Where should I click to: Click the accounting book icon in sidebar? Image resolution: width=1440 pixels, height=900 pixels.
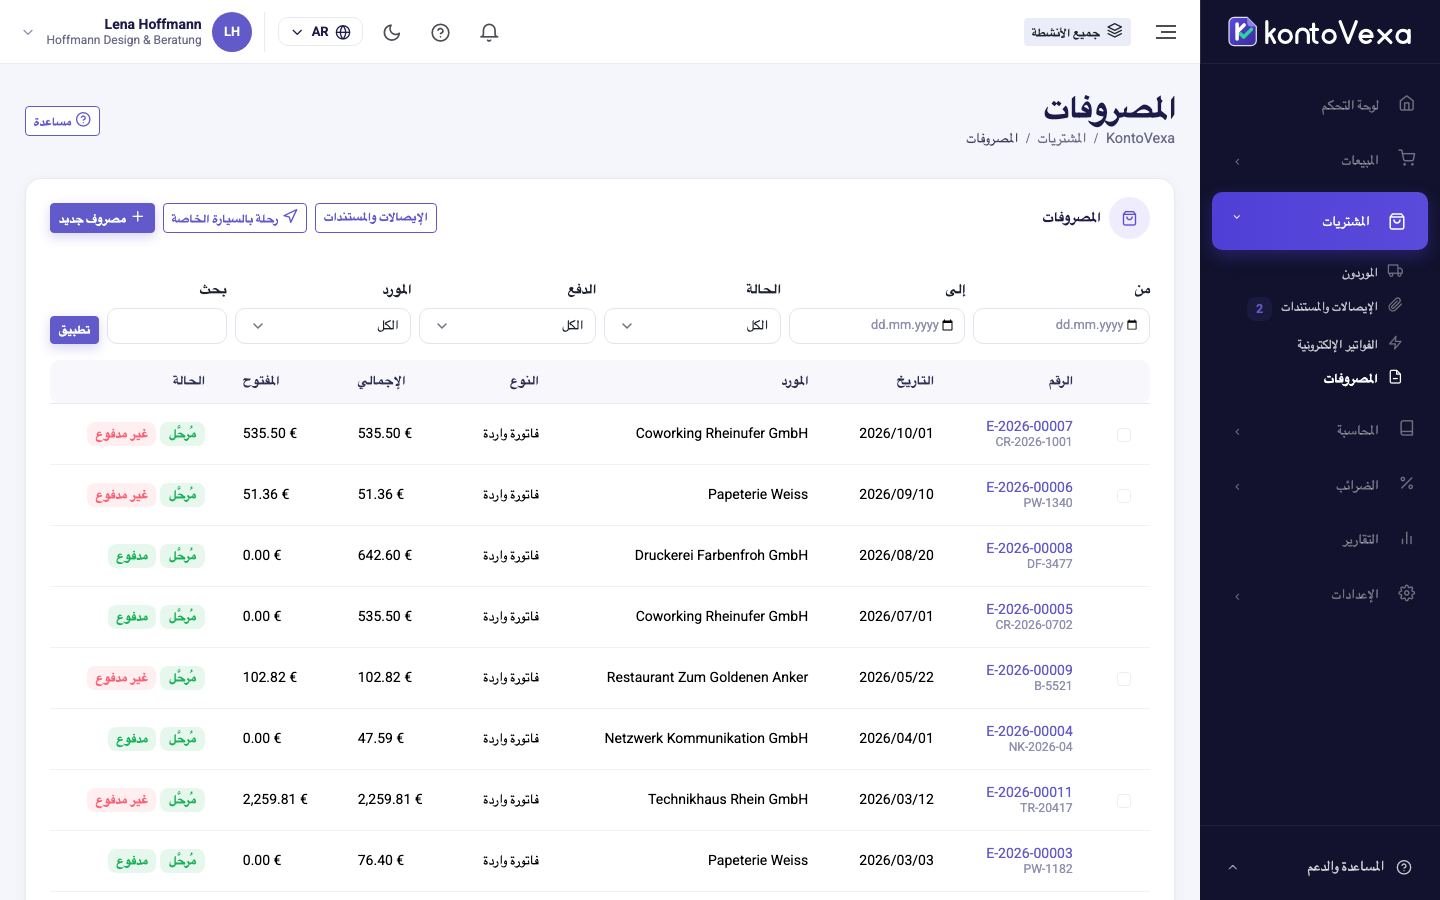click(x=1406, y=429)
